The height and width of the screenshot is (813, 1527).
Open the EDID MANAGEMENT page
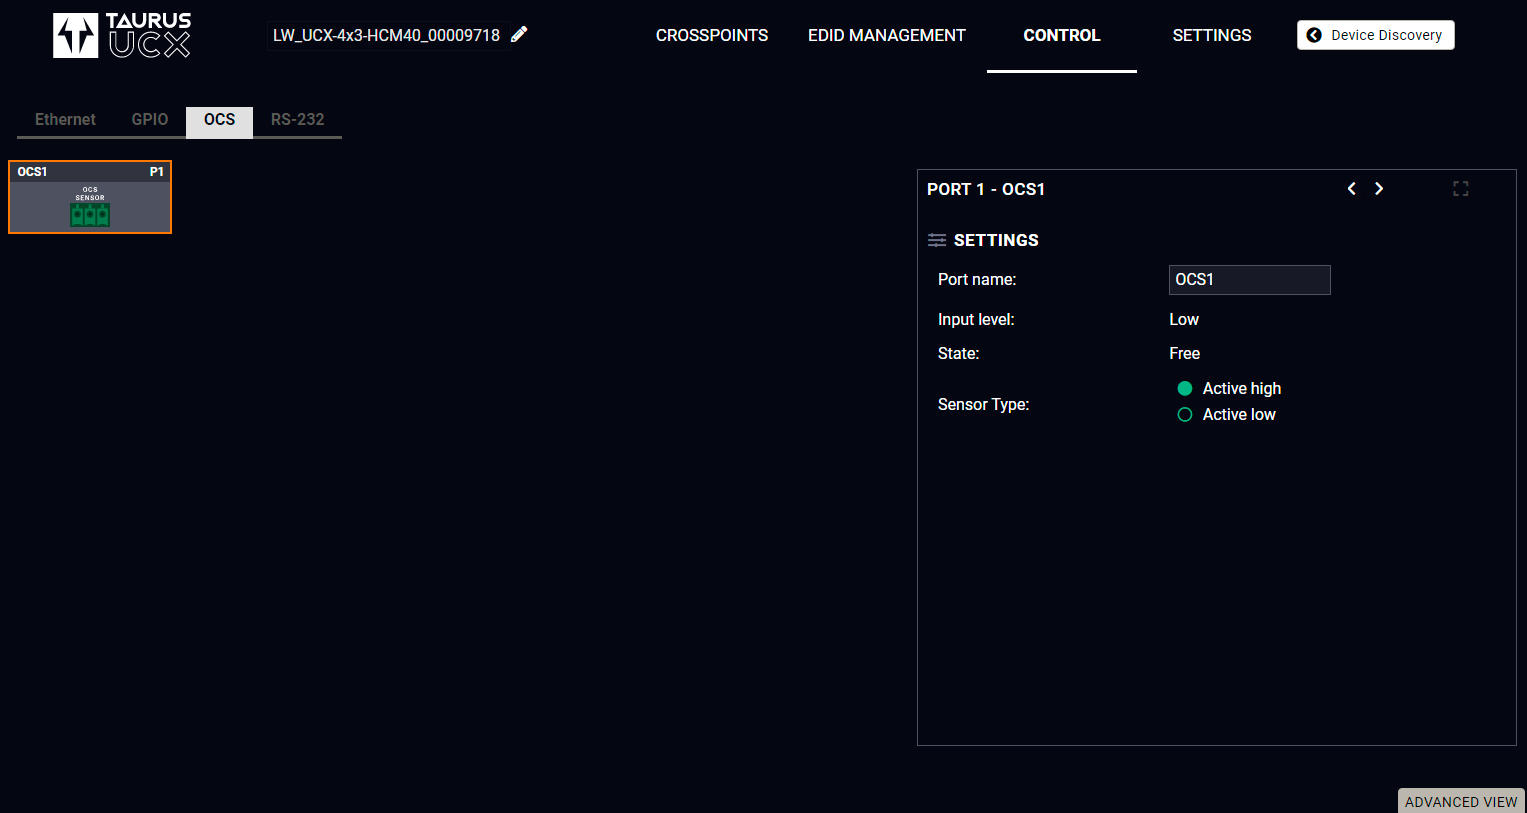(886, 35)
